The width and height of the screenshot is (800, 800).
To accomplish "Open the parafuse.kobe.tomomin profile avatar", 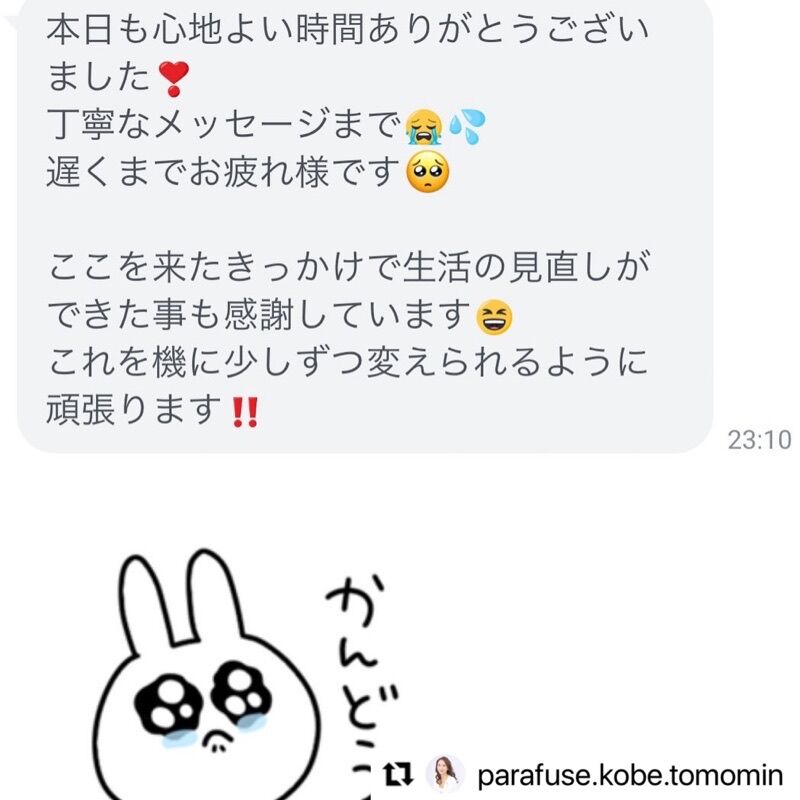I will click(445, 774).
